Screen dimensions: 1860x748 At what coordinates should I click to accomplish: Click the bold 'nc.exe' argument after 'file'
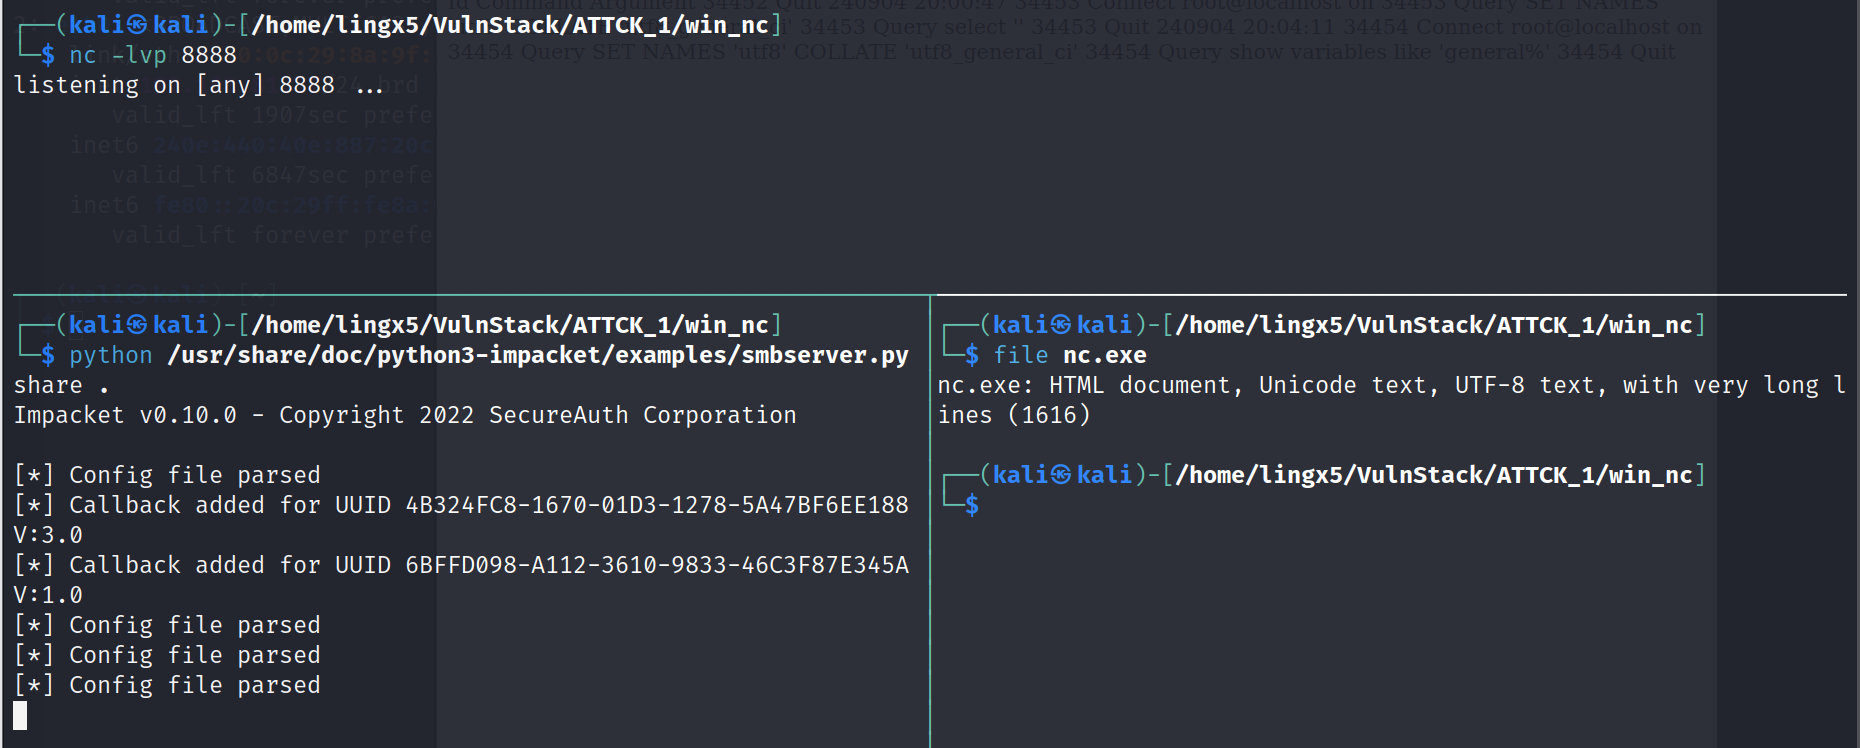pyautogui.click(x=1104, y=355)
